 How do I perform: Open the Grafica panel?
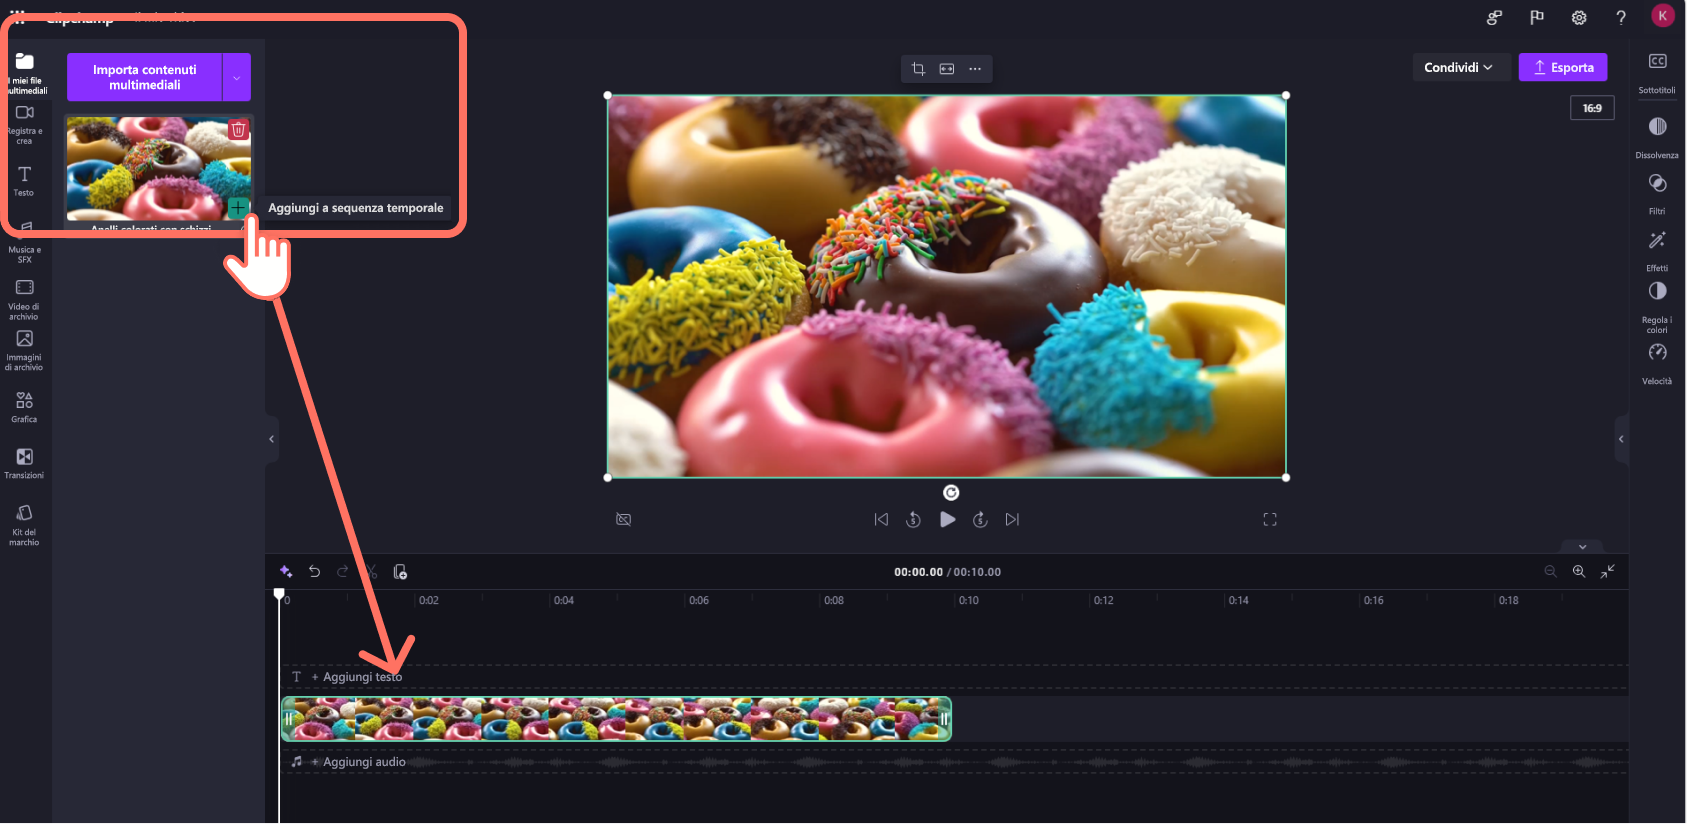pos(24,407)
